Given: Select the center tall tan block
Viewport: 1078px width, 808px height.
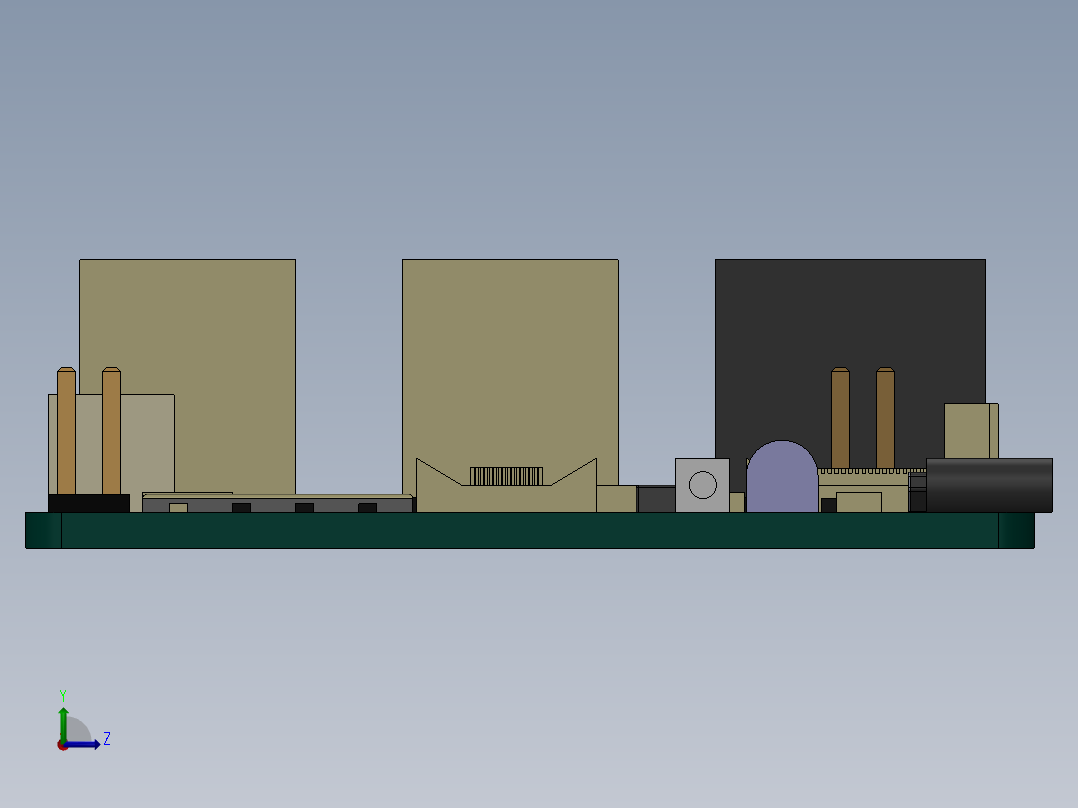Looking at the screenshot, I should coord(510,358).
